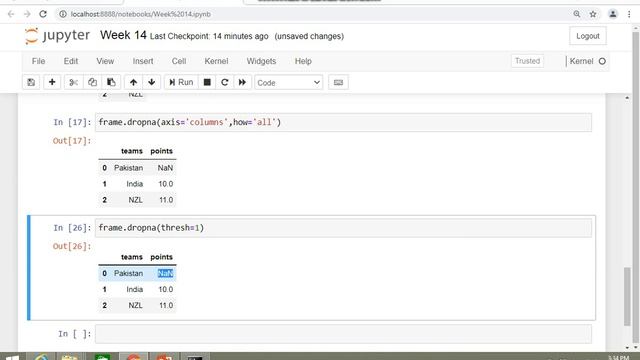Open the browser profile icon
Screen dimensions: 640x360
(x=613, y=14)
